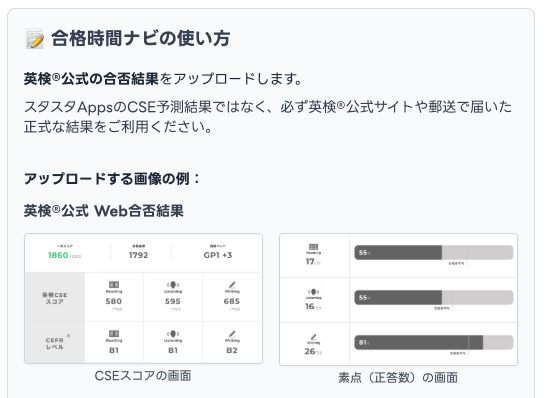The height and width of the screenshot is (398, 545).
Task: Open the CSE score example image
Action: coord(143,299)
